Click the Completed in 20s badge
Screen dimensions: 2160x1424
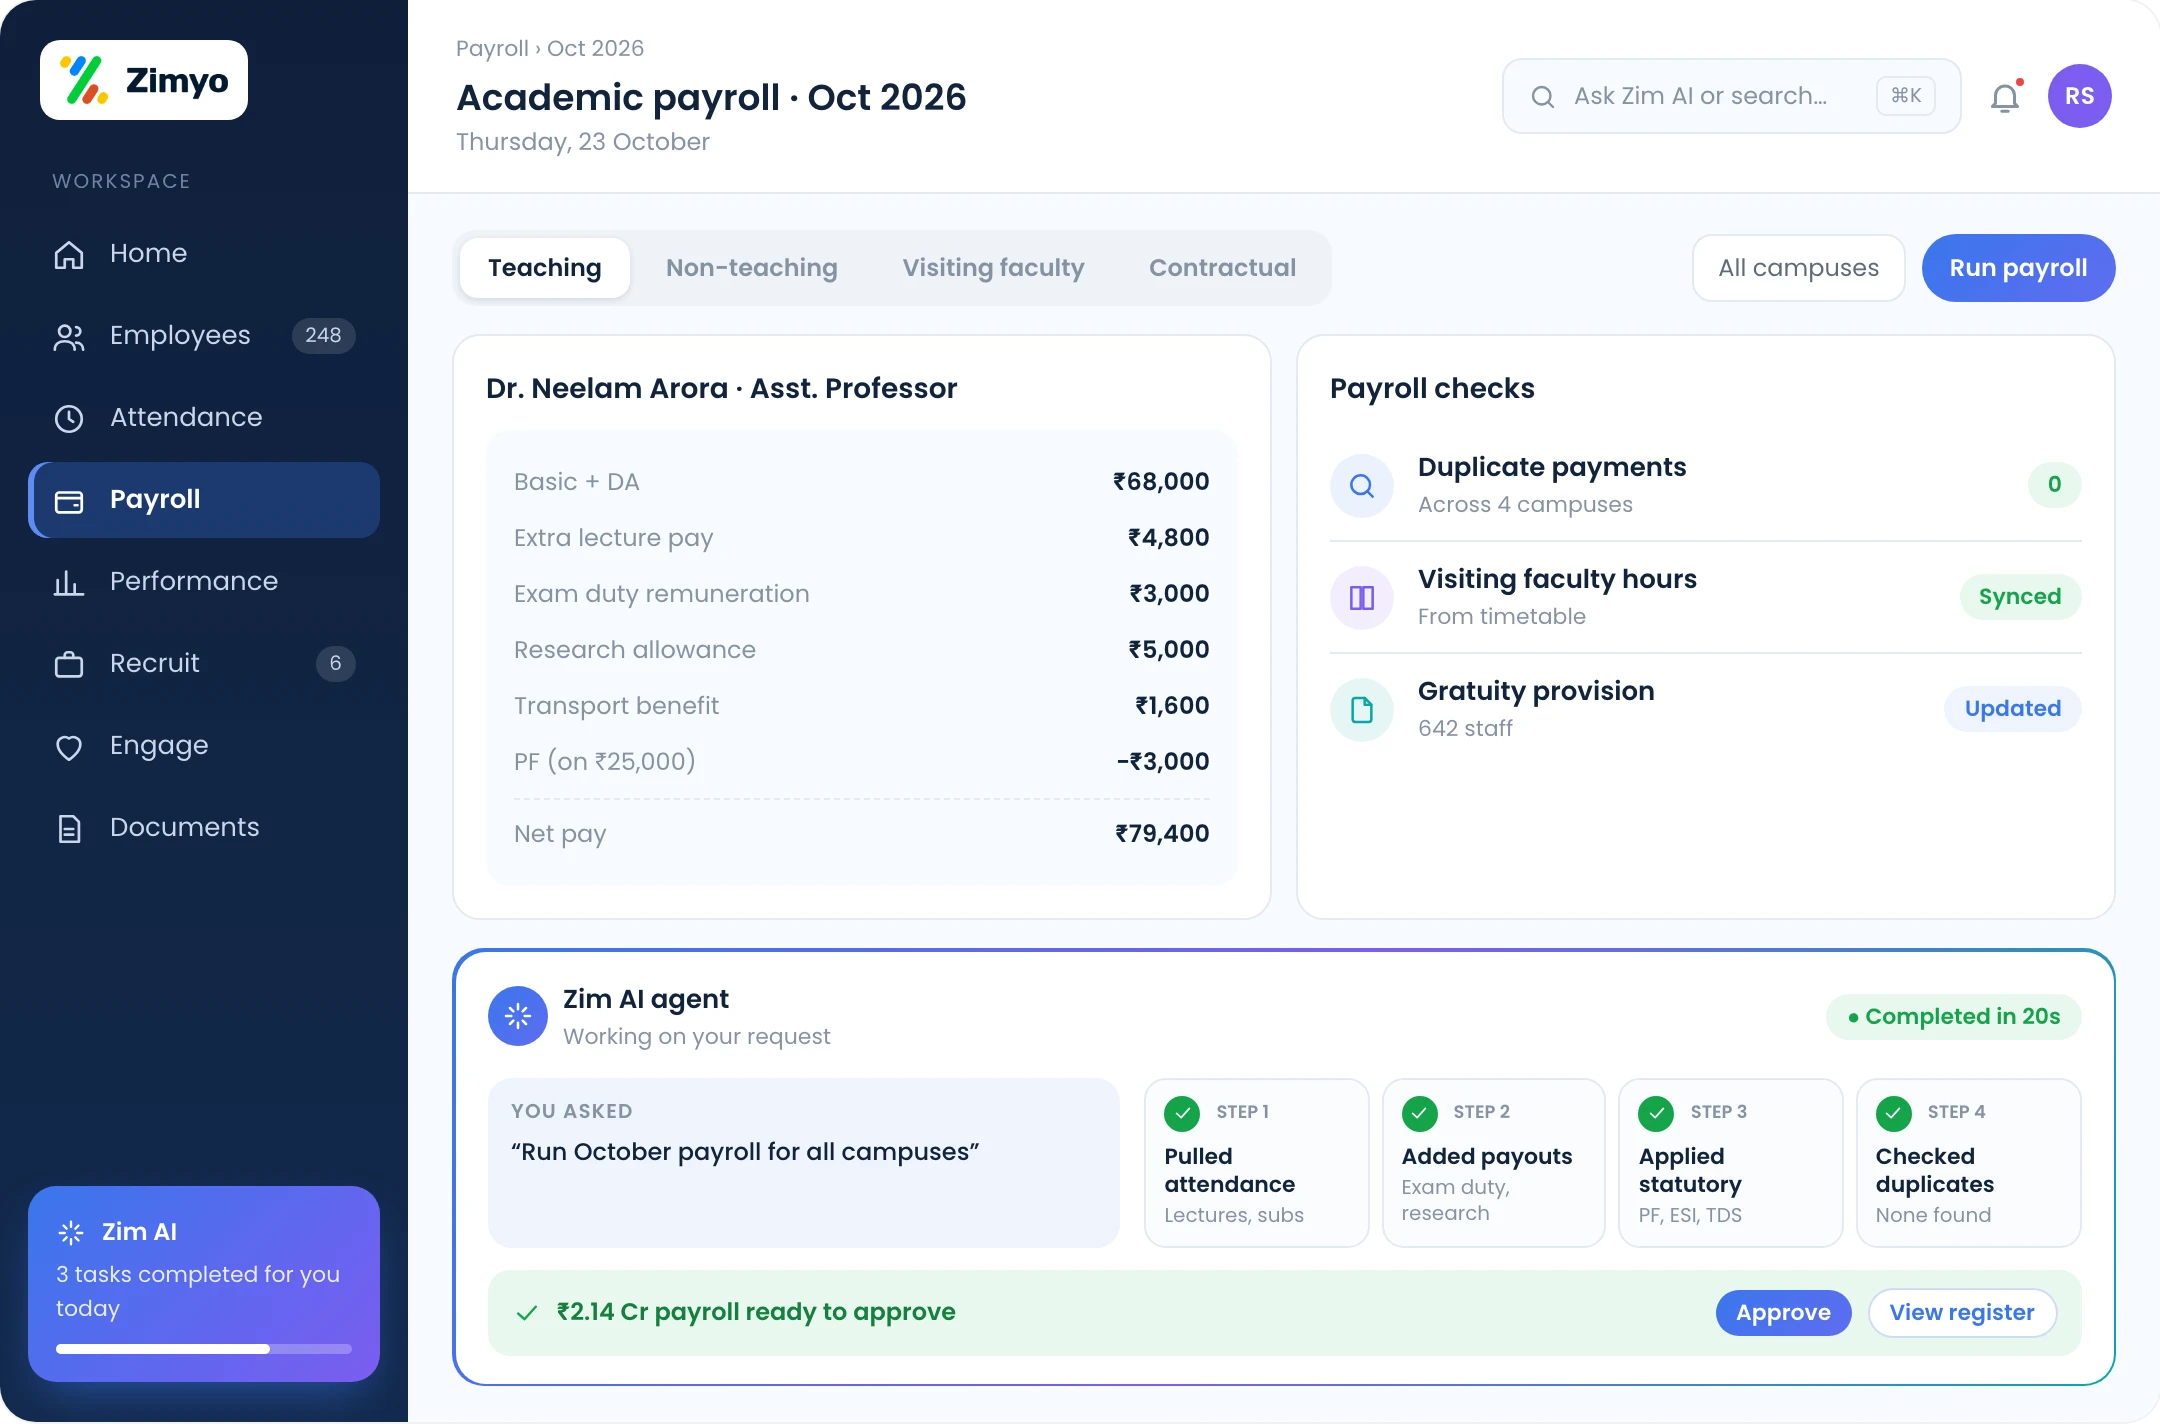tap(1954, 1017)
